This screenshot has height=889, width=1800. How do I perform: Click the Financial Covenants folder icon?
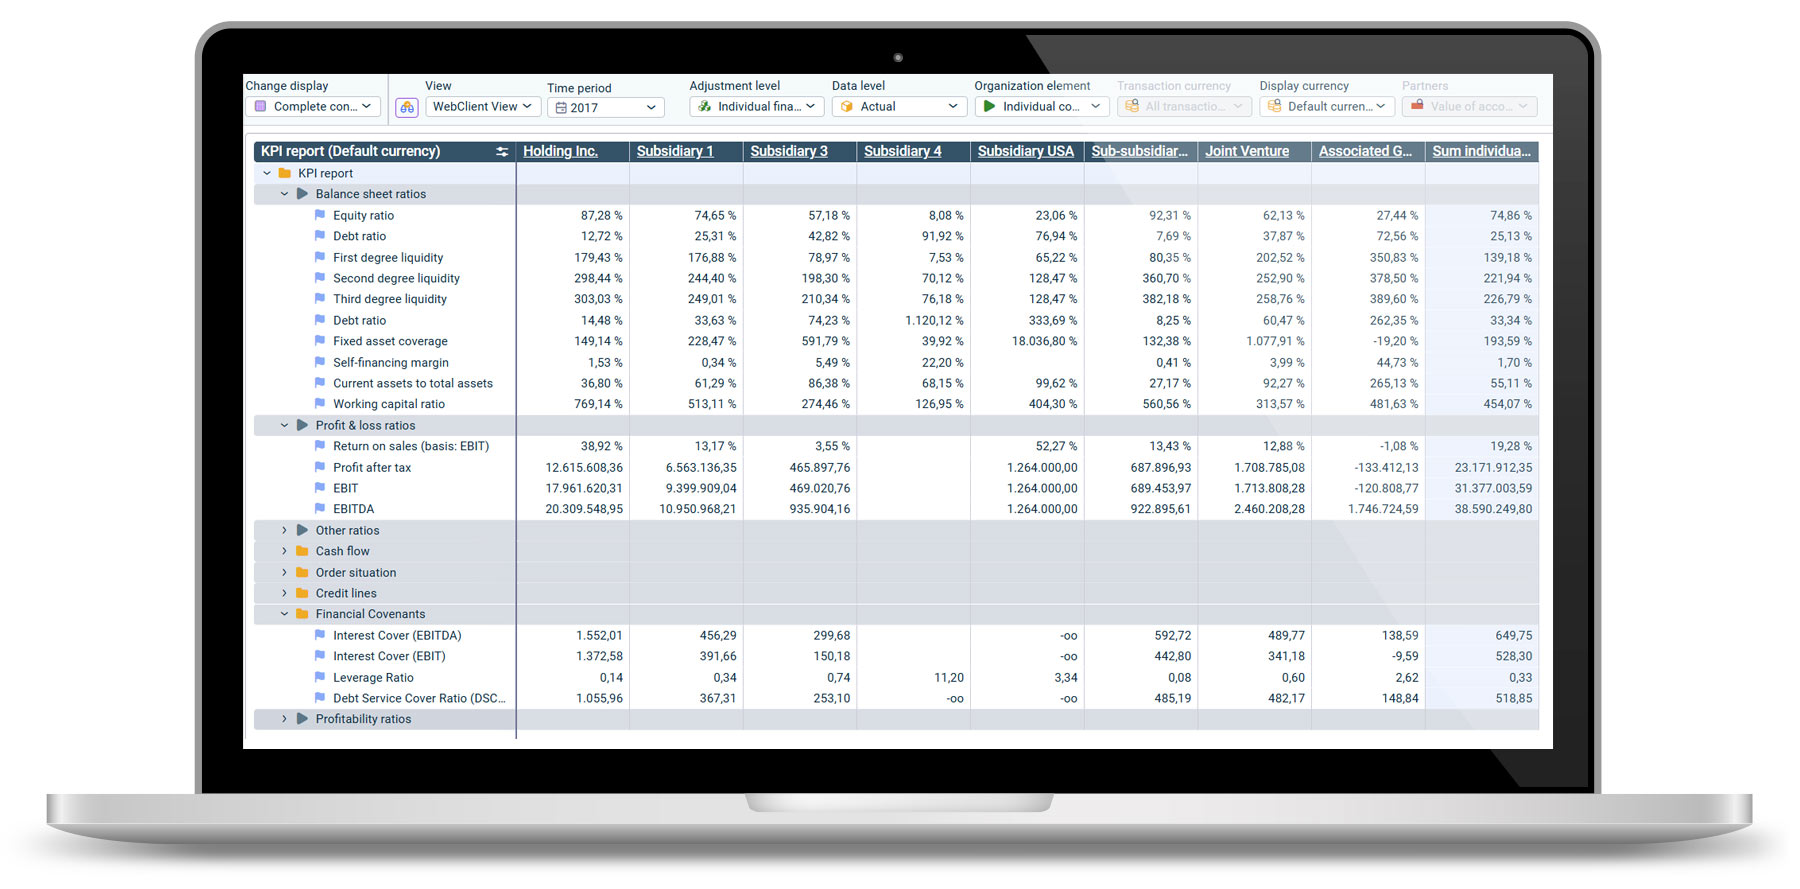pos(302,614)
